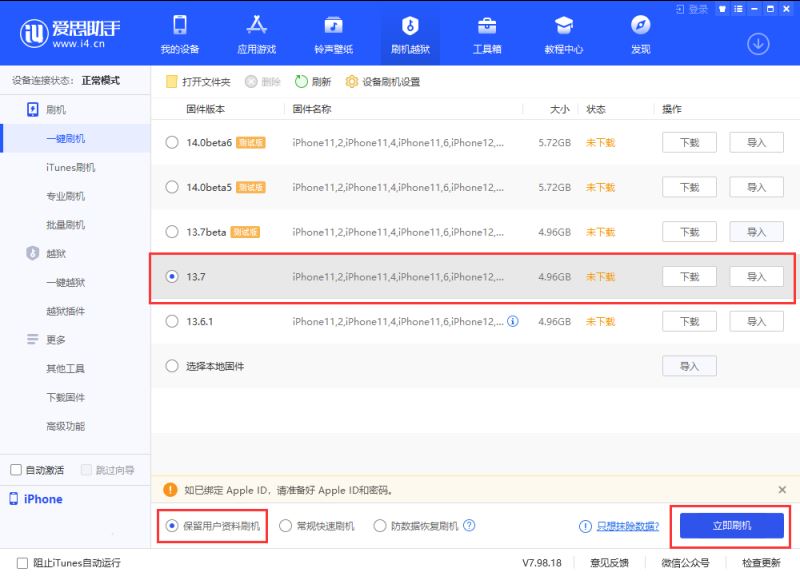The image size is (800, 576).
Task: Download the 13.7 firmware
Action: coord(689,277)
